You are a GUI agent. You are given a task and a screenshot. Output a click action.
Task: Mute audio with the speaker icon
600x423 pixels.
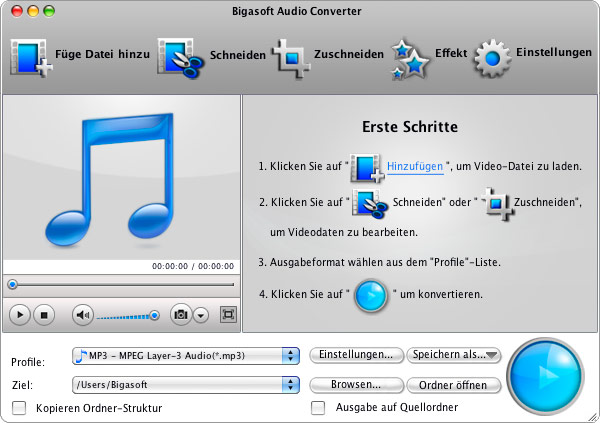tap(83, 315)
